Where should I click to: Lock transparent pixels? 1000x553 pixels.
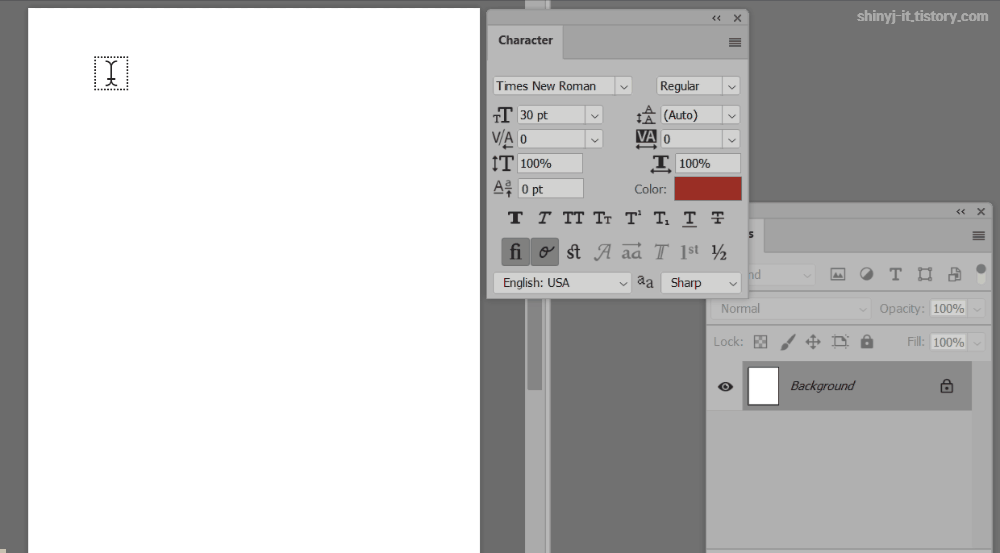coord(760,342)
